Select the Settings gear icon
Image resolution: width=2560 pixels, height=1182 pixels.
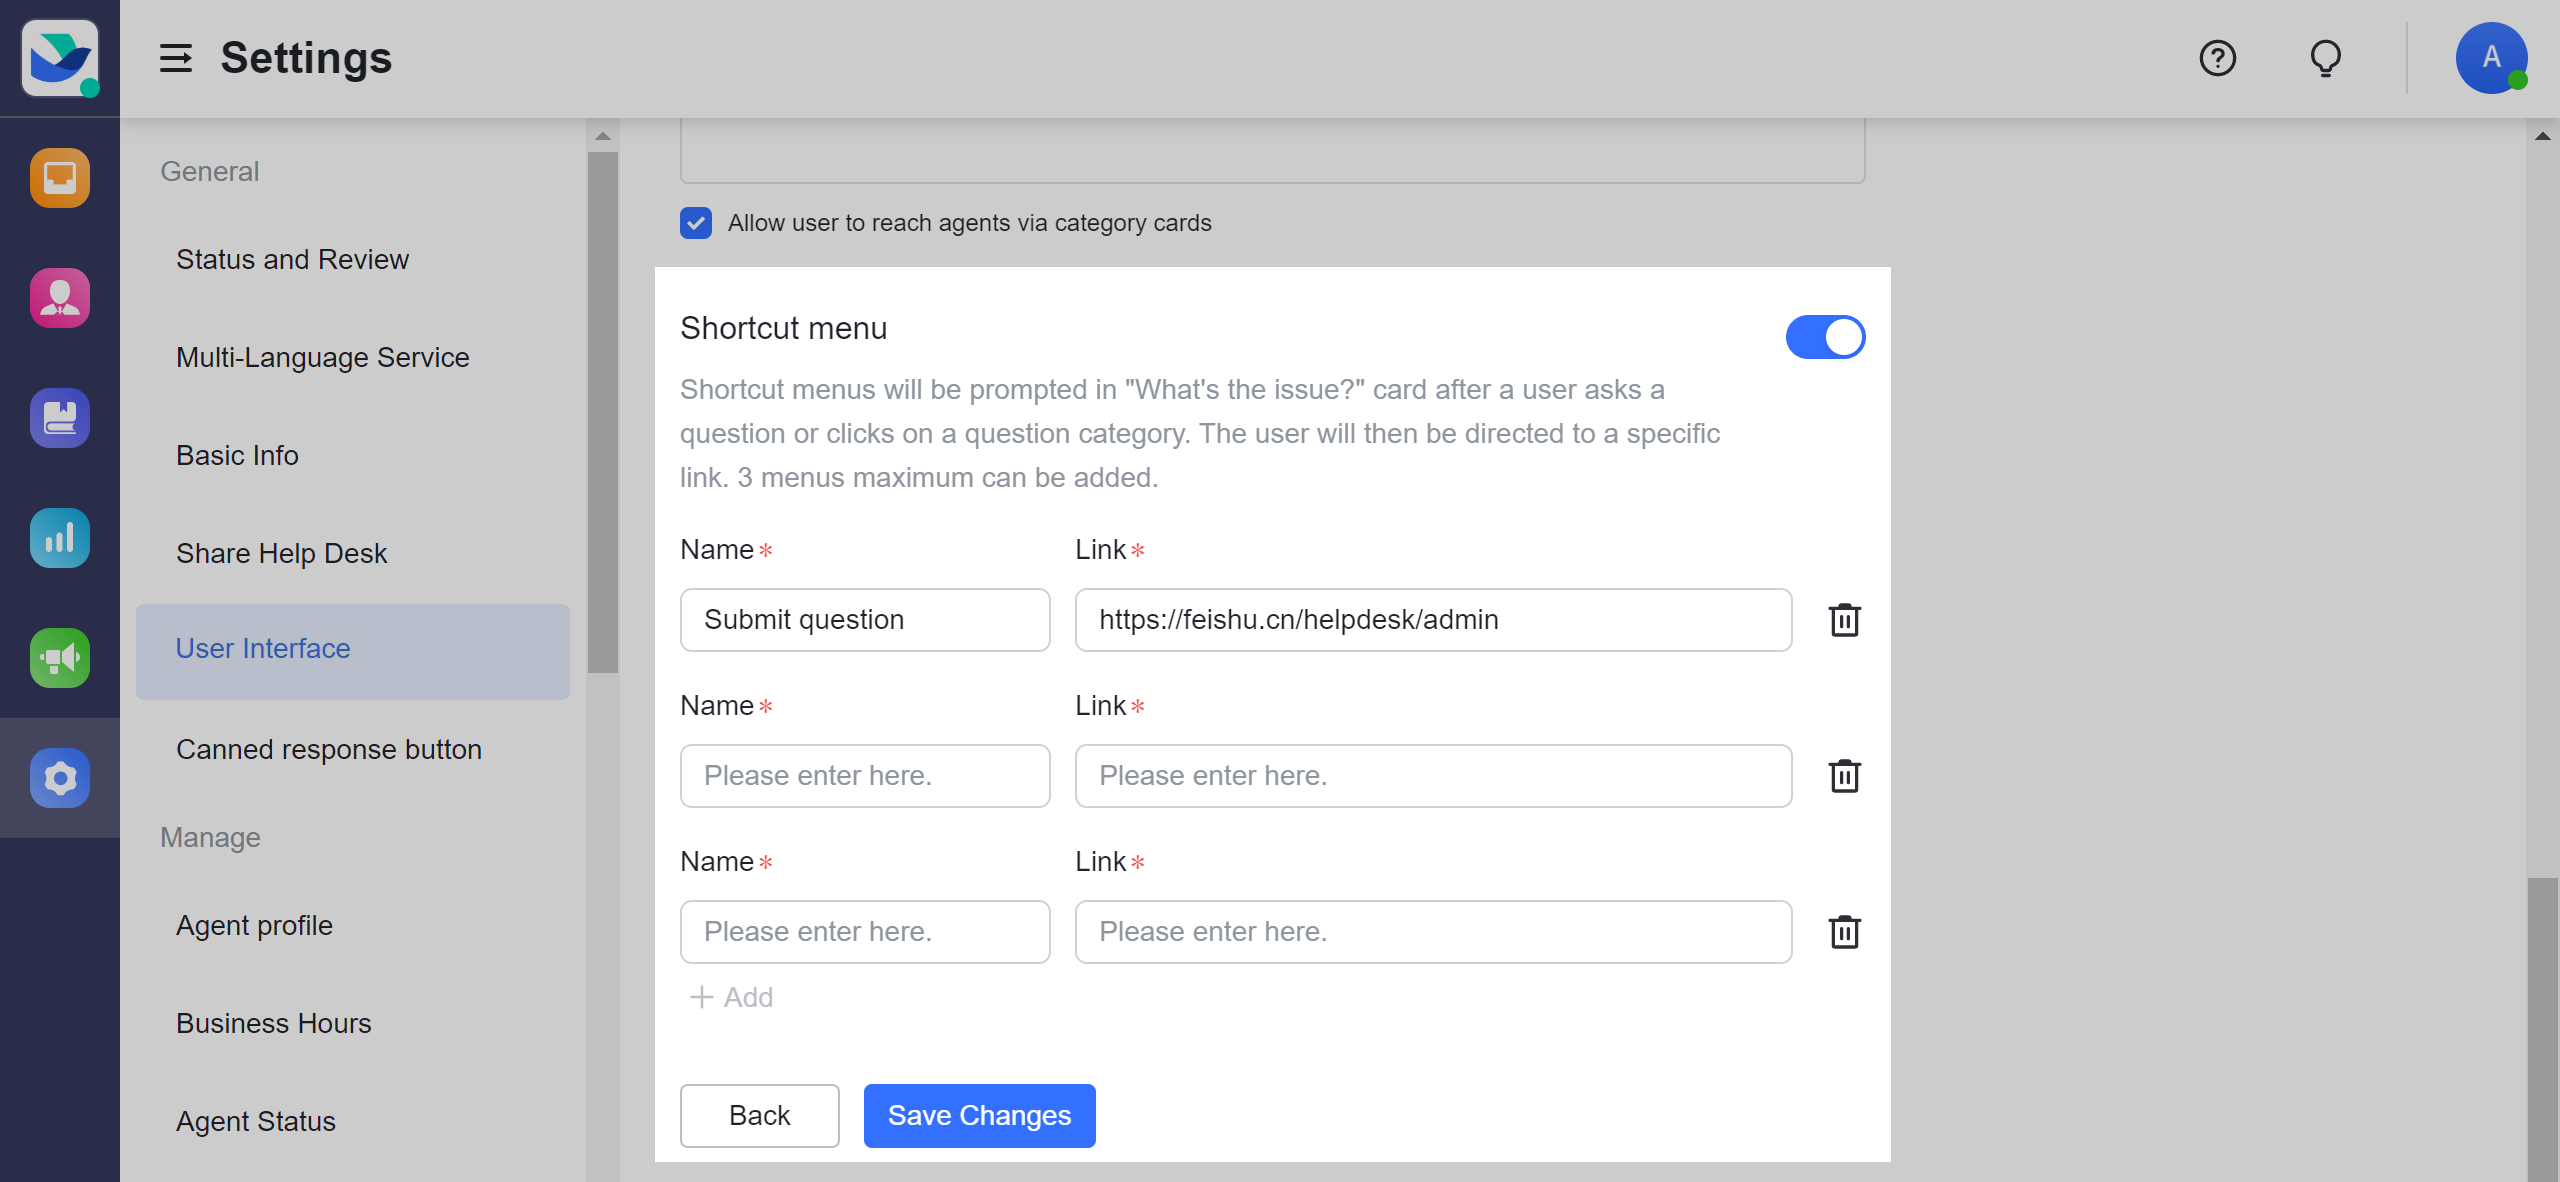(60, 777)
